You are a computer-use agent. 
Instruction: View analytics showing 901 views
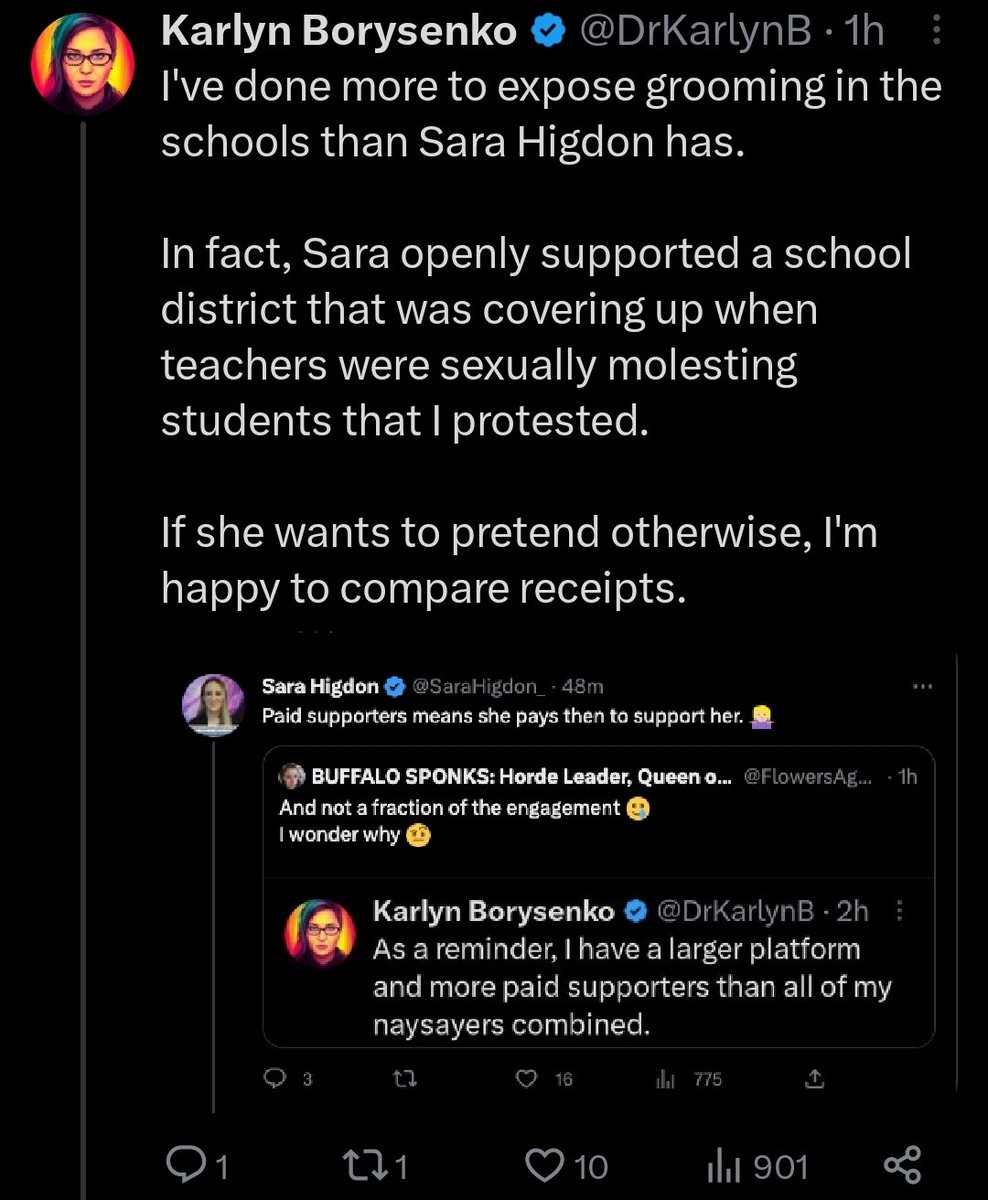tap(725, 1166)
